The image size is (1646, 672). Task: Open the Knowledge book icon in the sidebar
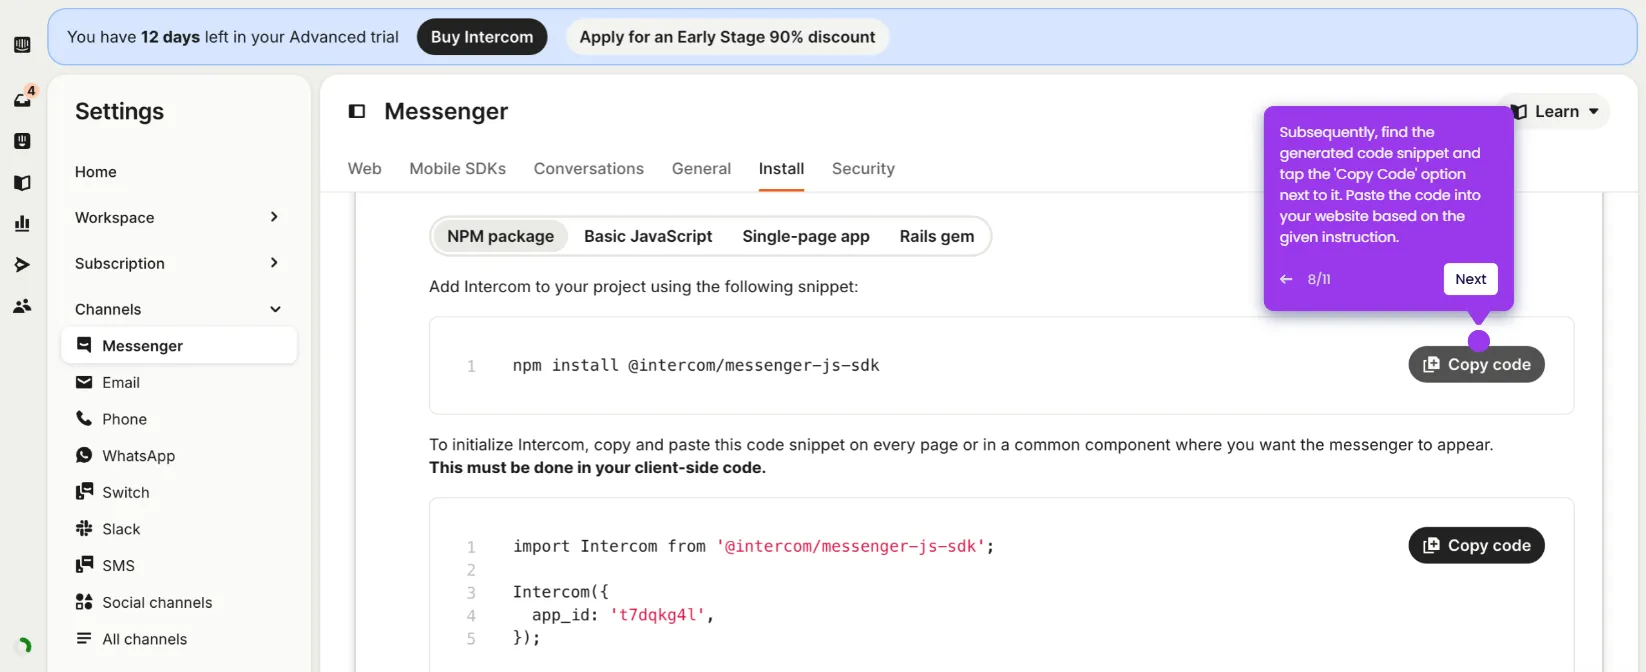[x=22, y=183]
